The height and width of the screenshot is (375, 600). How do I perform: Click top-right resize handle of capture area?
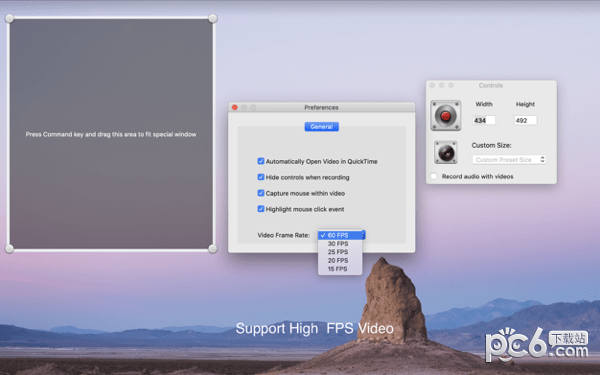tap(213, 18)
